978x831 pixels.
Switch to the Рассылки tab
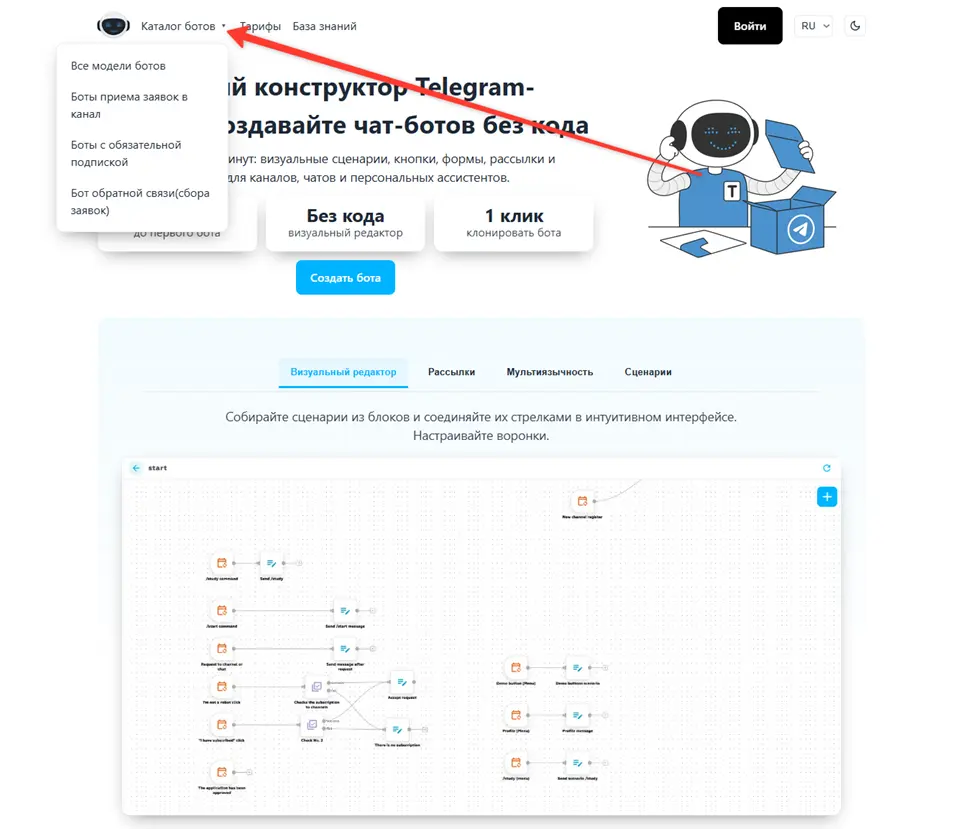coord(451,372)
